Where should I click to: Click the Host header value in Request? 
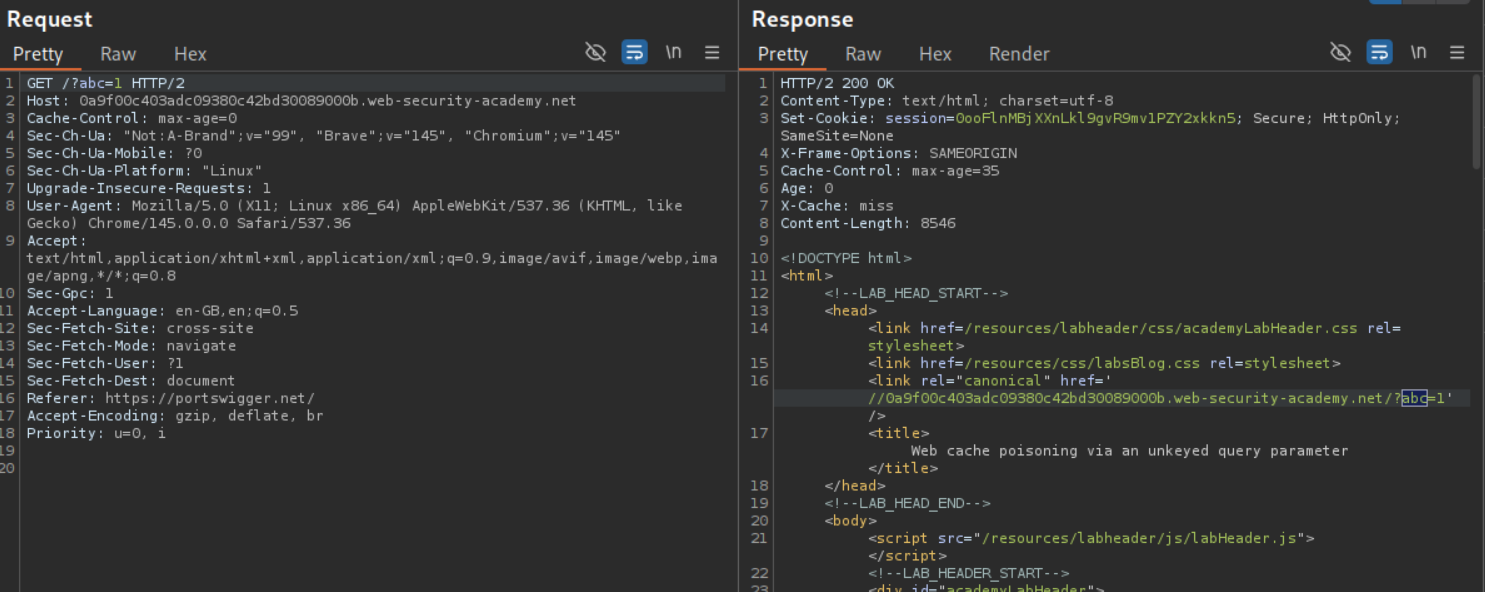[327, 101]
